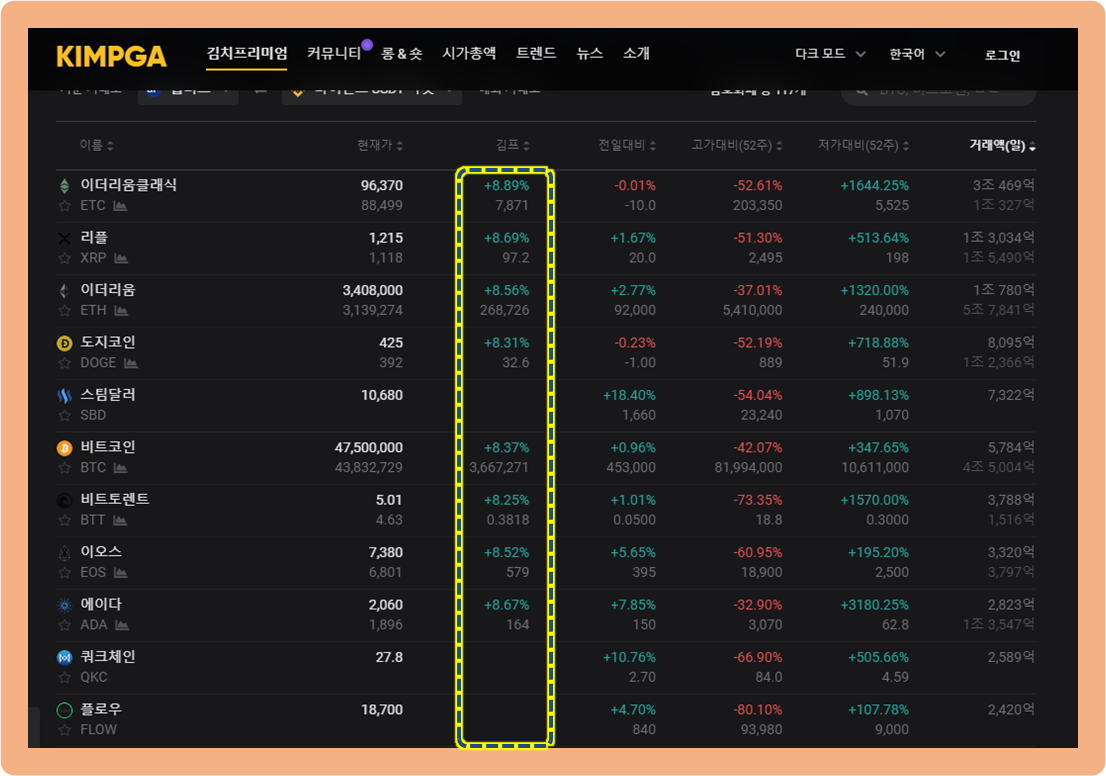Sort by 고가대비(52주) column
The width and height of the screenshot is (1106, 776).
click(x=737, y=145)
